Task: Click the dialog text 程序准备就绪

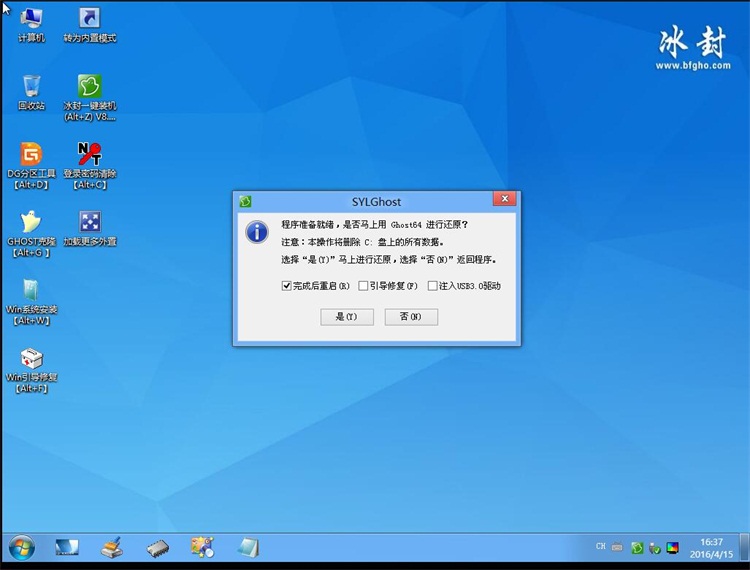Action: pyautogui.click(x=307, y=225)
